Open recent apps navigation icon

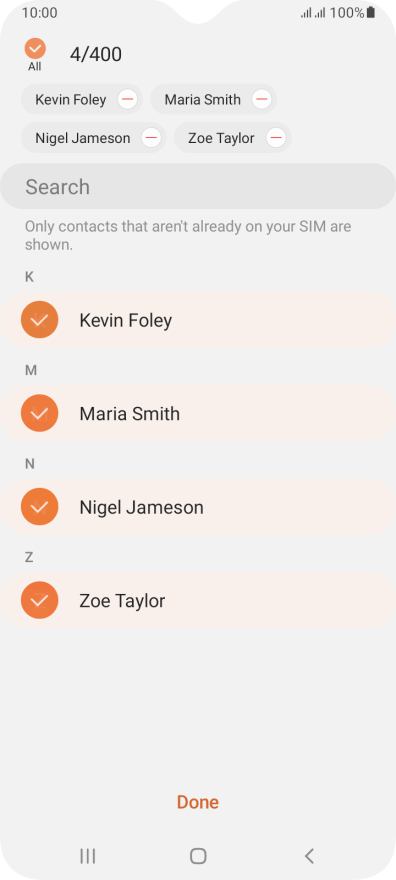[88, 856]
